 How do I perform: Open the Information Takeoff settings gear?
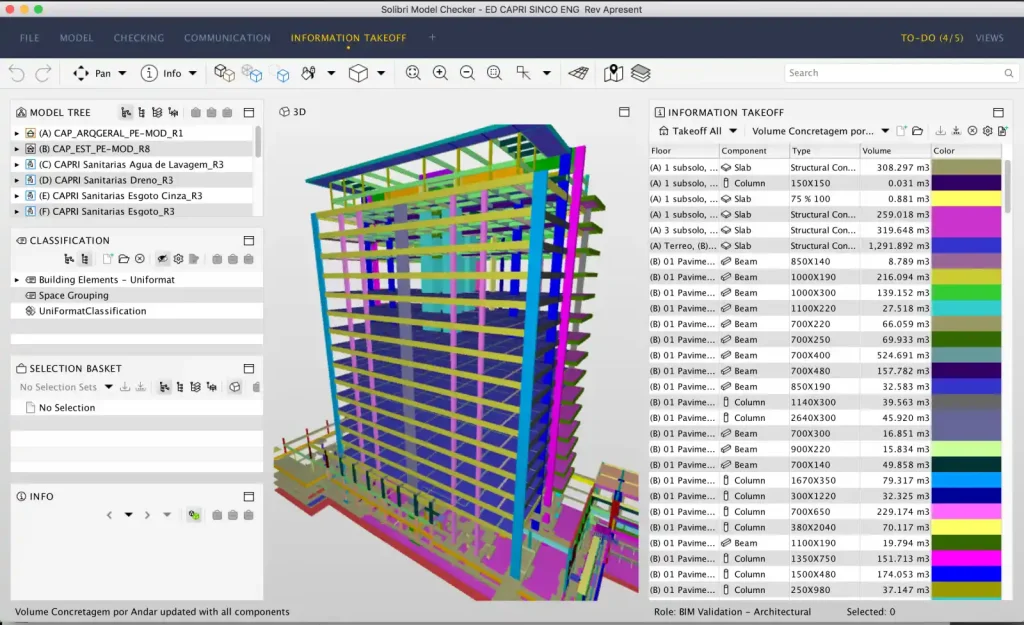point(987,131)
